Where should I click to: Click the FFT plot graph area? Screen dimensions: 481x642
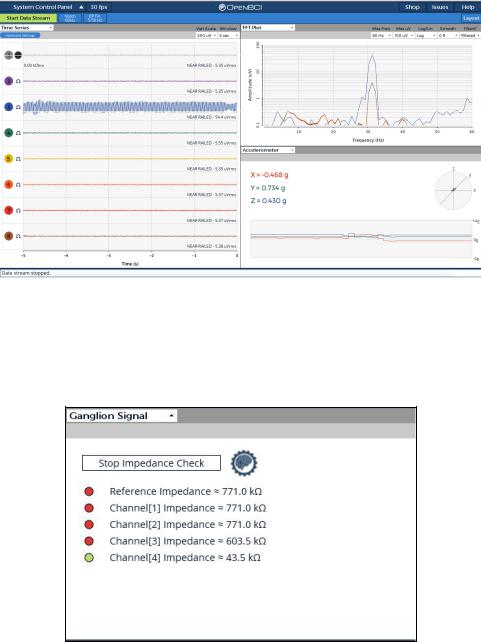[x=368, y=86]
